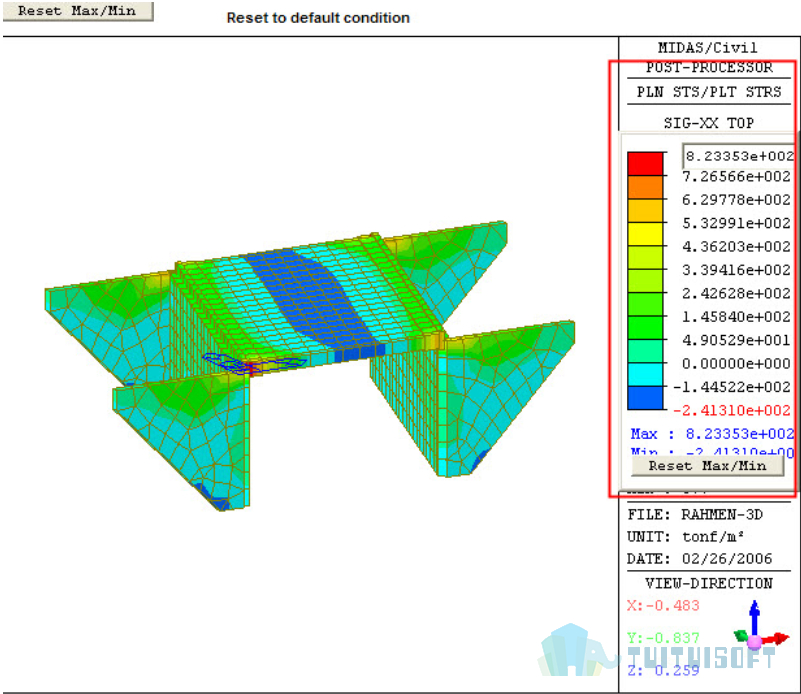The width and height of the screenshot is (801, 694).
Task: Click the dark blue stress zone on the deck slab
Action: (312, 299)
